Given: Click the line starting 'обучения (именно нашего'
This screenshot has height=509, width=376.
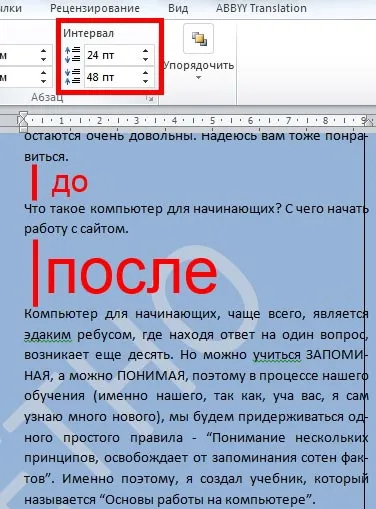Looking at the screenshot, I should tap(196, 396).
